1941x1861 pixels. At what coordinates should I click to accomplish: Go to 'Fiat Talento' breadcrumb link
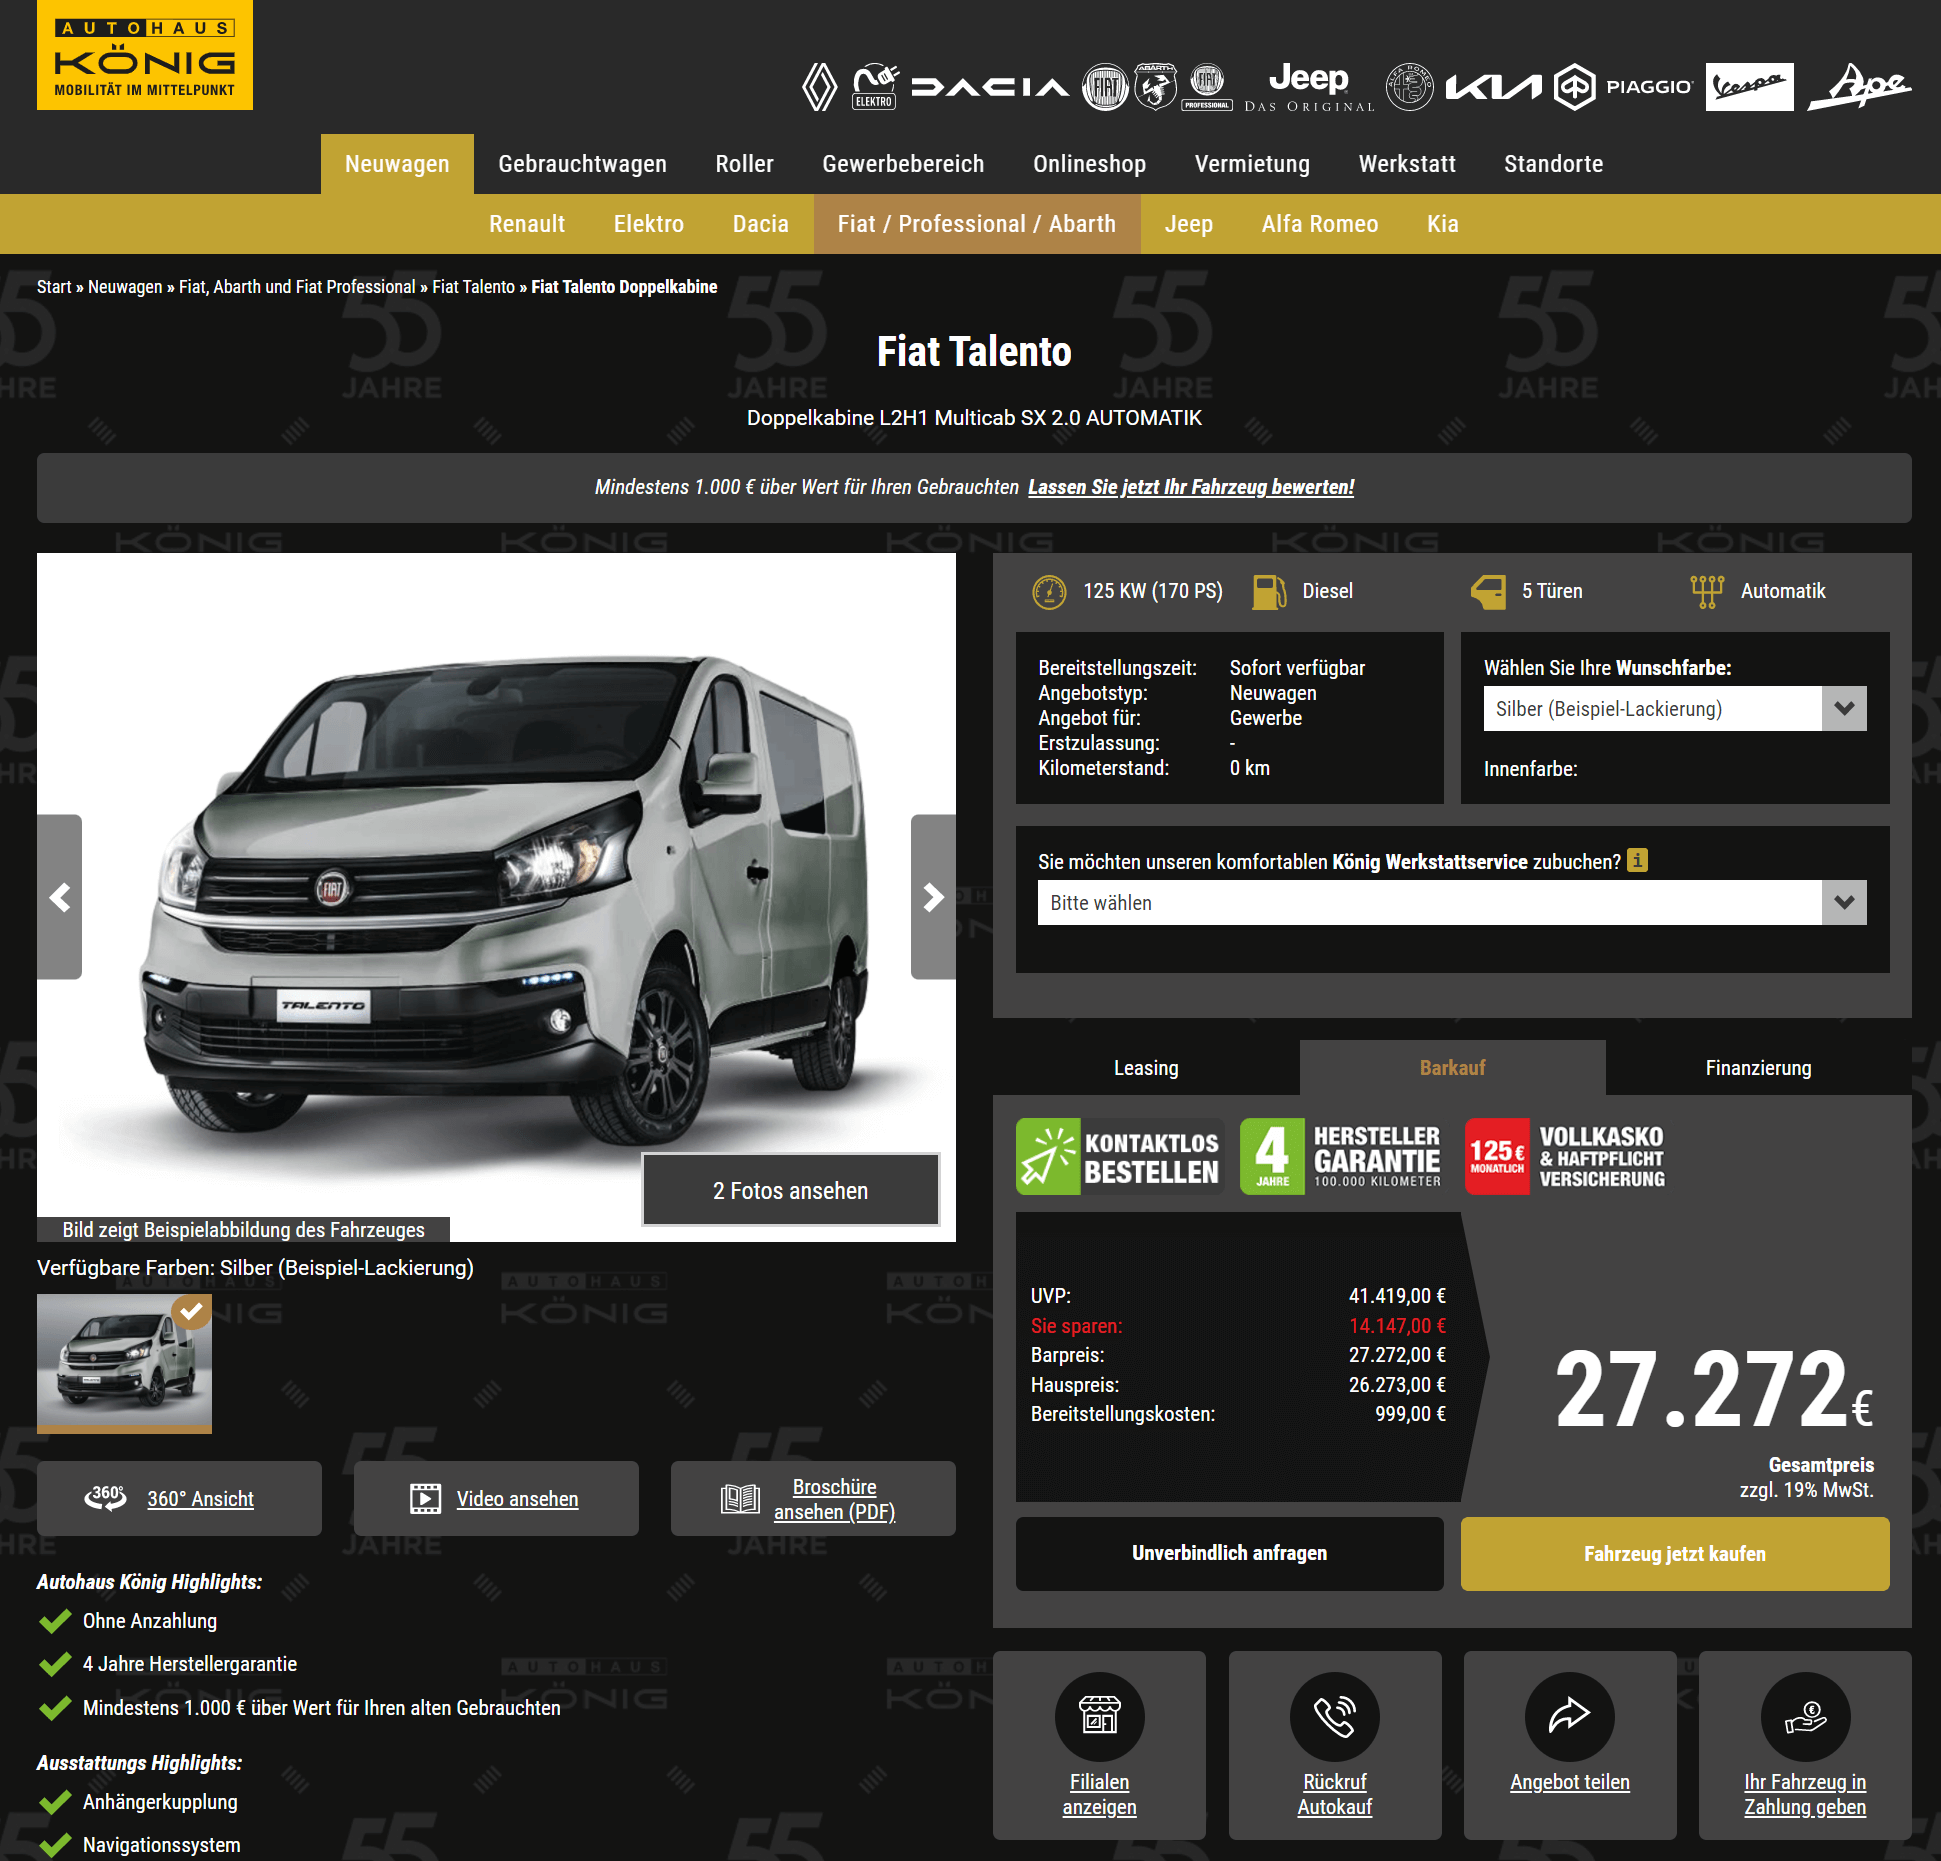473,287
